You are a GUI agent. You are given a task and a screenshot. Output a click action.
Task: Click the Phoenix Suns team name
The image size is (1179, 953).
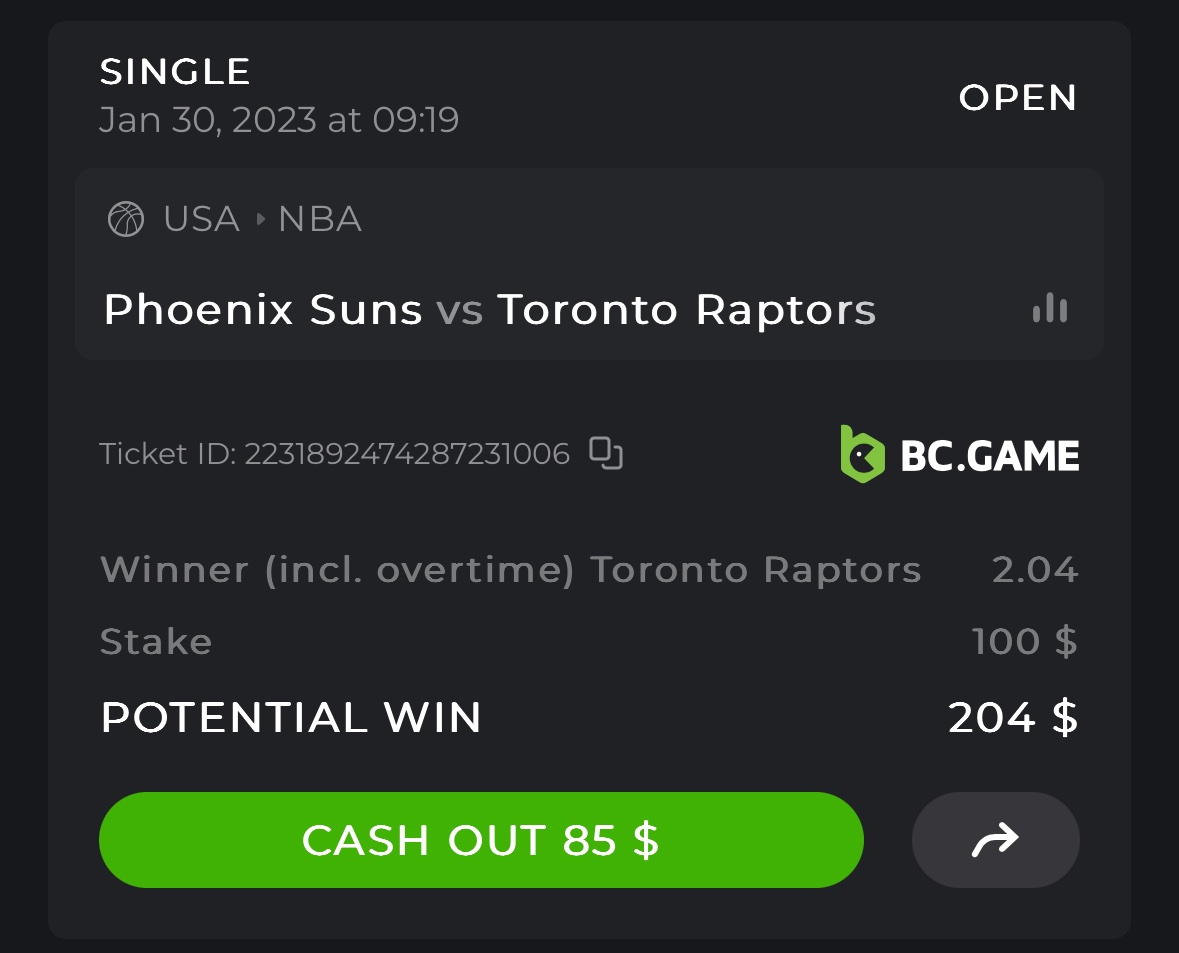(263, 310)
